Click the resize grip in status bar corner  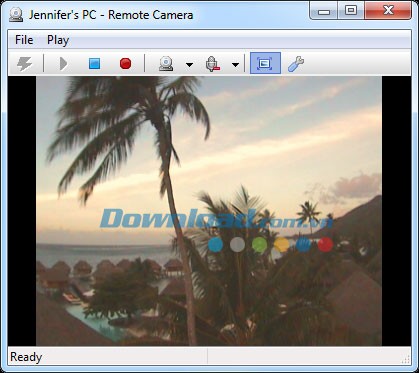click(406, 359)
